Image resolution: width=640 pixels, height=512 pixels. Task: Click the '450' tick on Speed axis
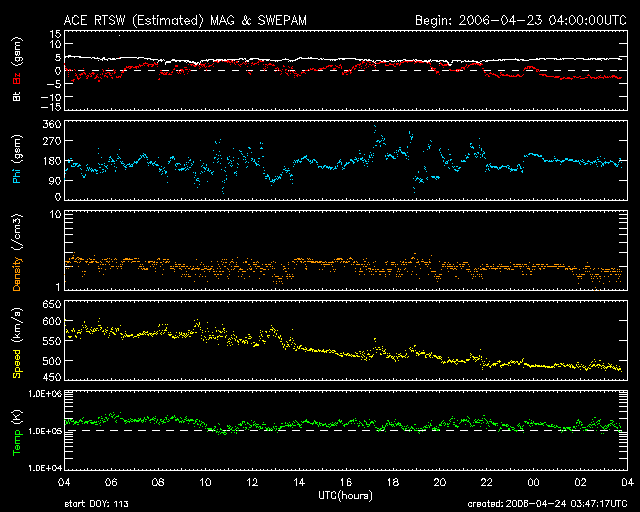(x=52, y=377)
